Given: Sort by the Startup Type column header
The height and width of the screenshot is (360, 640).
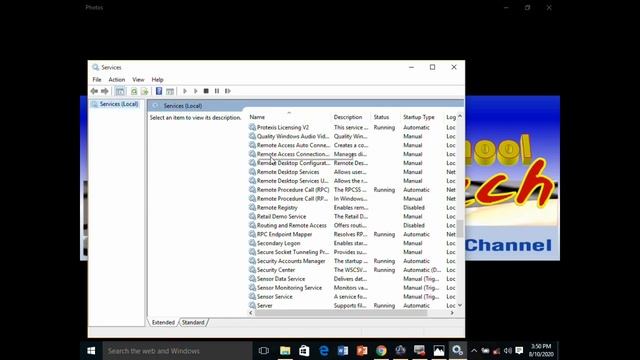Looking at the screenshot, I should [x=419, y=117].
